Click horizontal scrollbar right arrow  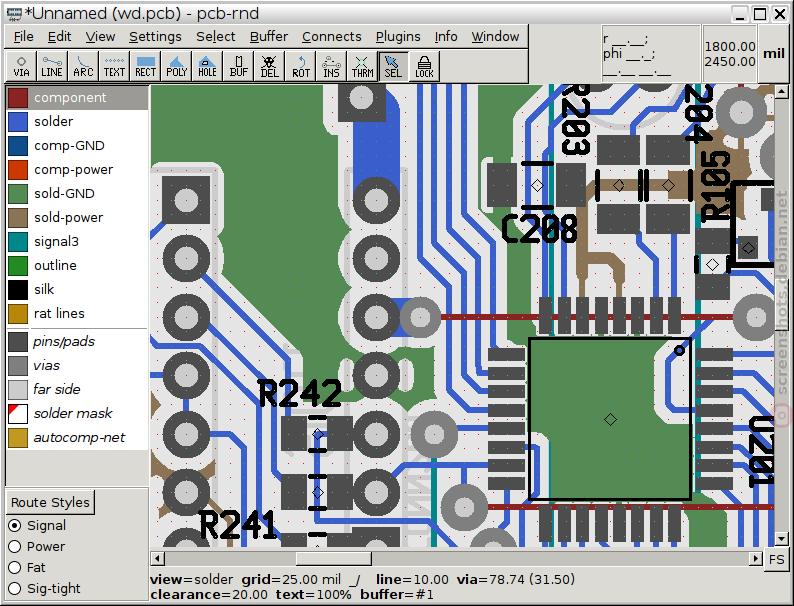point(756,558)
